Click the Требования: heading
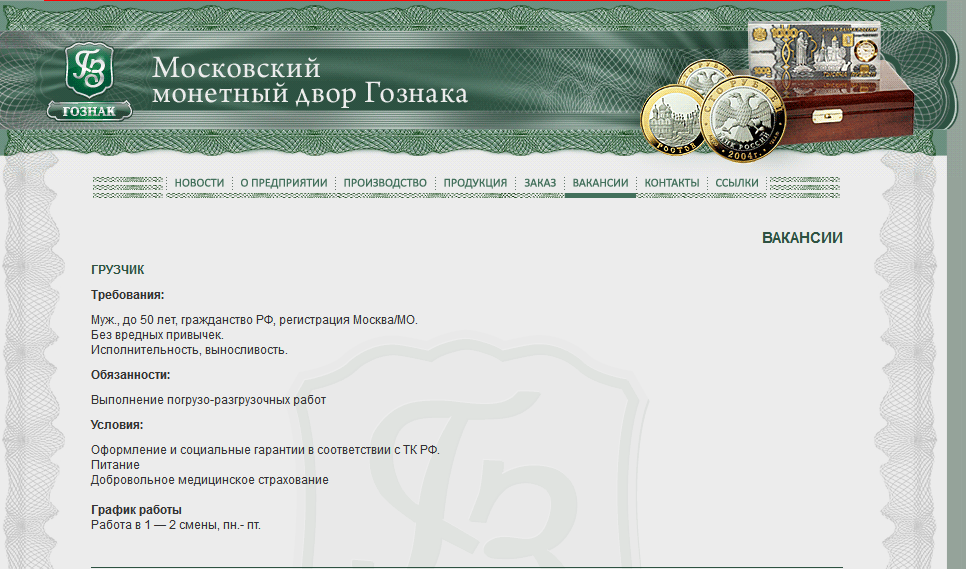This screenshot has height=569, width=966. tap(128, 295)
